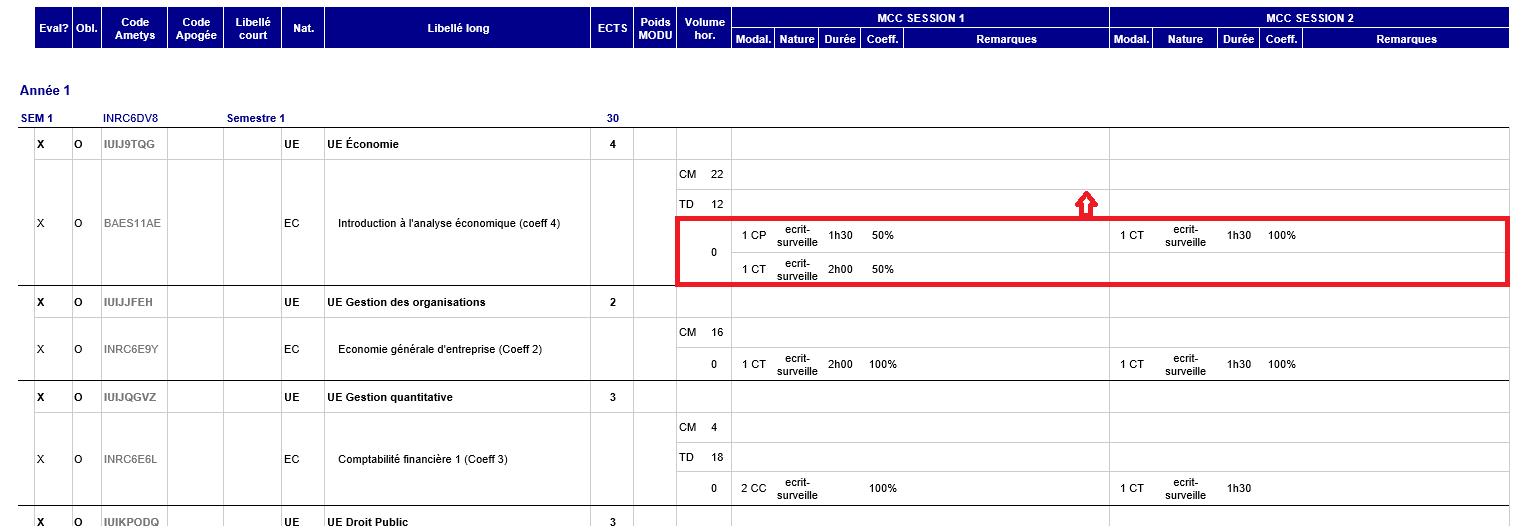Select the Libellé long column header
The height and width of the screenshot is (526, 1536).
coord(458,28)
